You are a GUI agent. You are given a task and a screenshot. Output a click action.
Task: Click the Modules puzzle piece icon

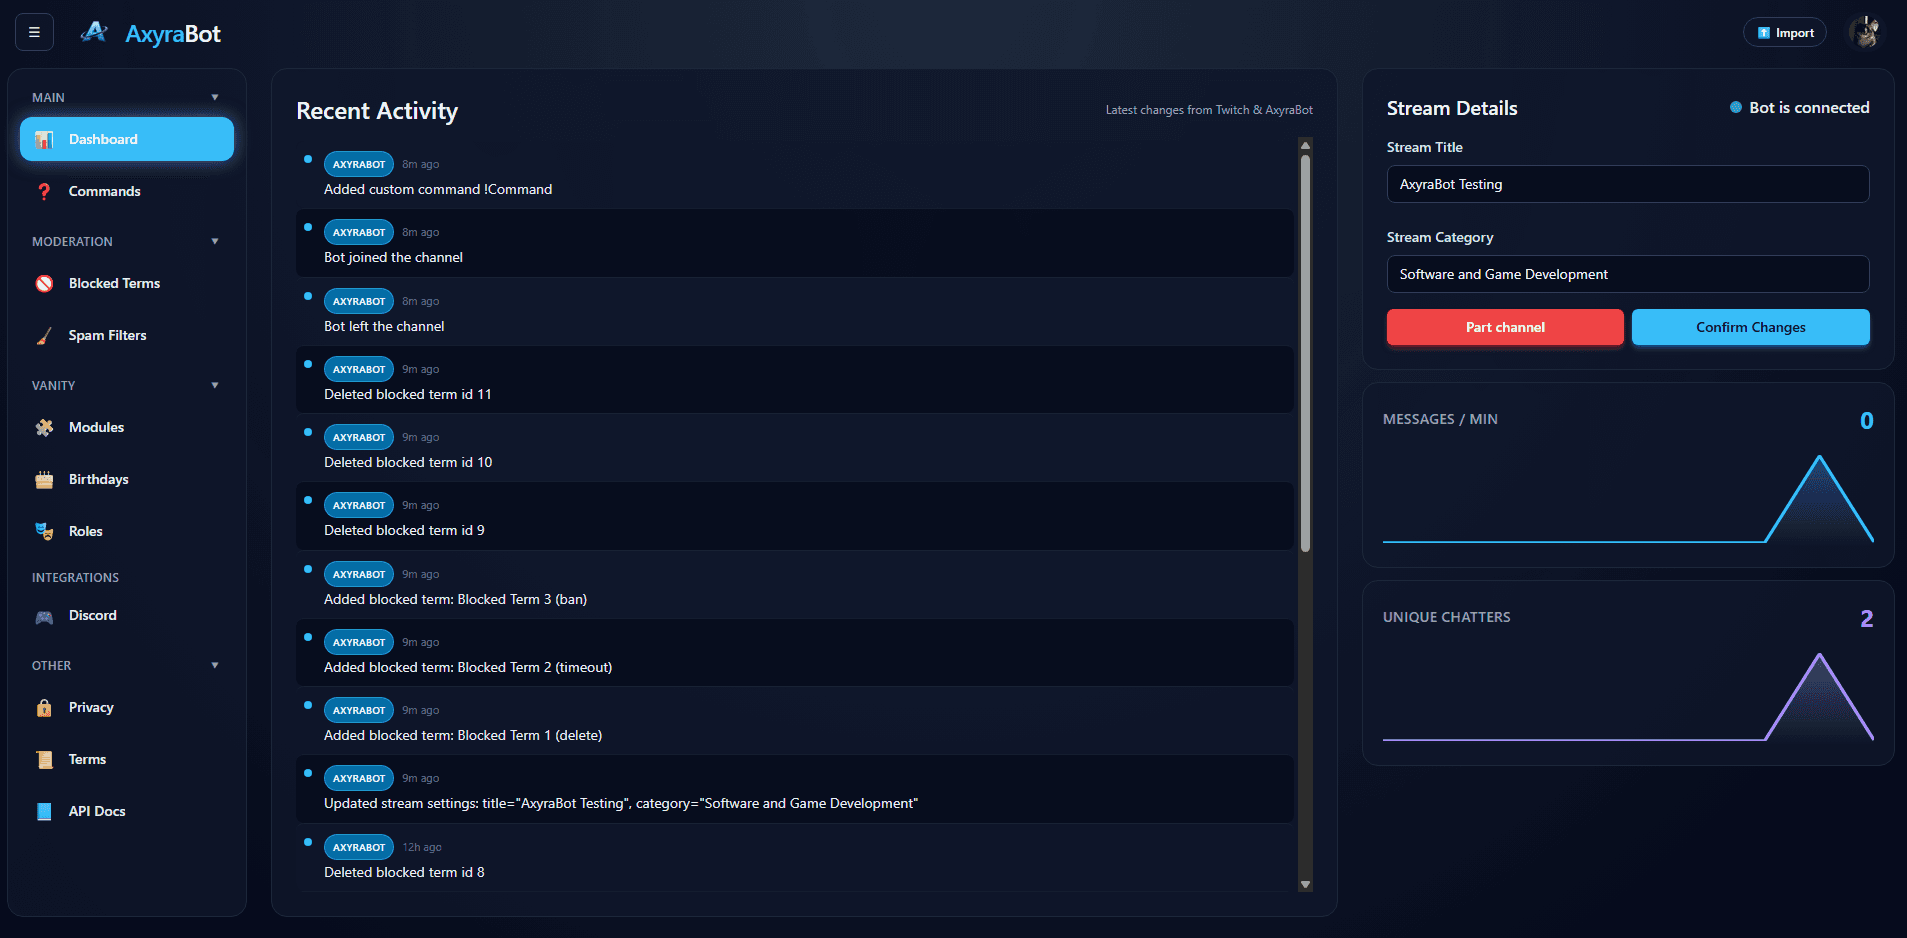pyautogui.click(x=44, y=428)
